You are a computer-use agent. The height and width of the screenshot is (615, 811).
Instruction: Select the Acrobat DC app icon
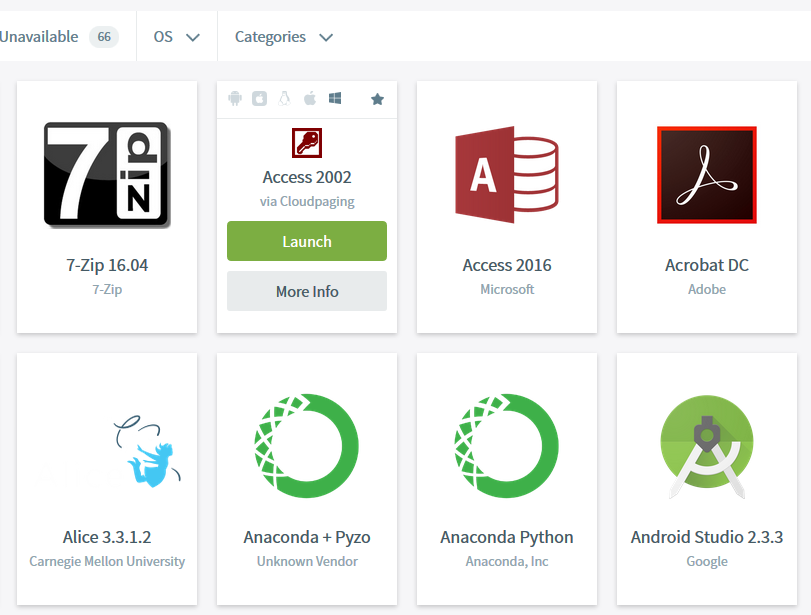coord(706,174)
